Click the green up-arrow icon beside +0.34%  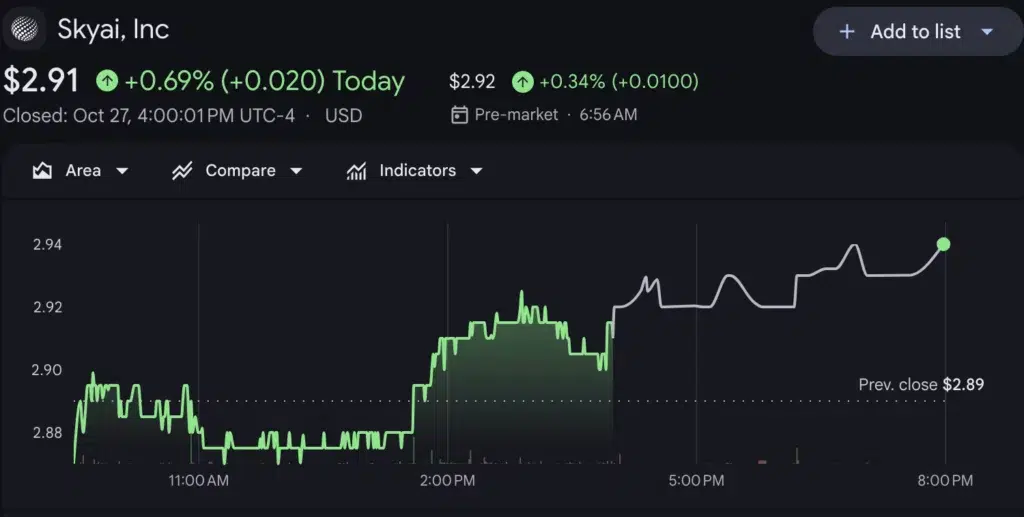pyautogui.click(x=522, y=82)
